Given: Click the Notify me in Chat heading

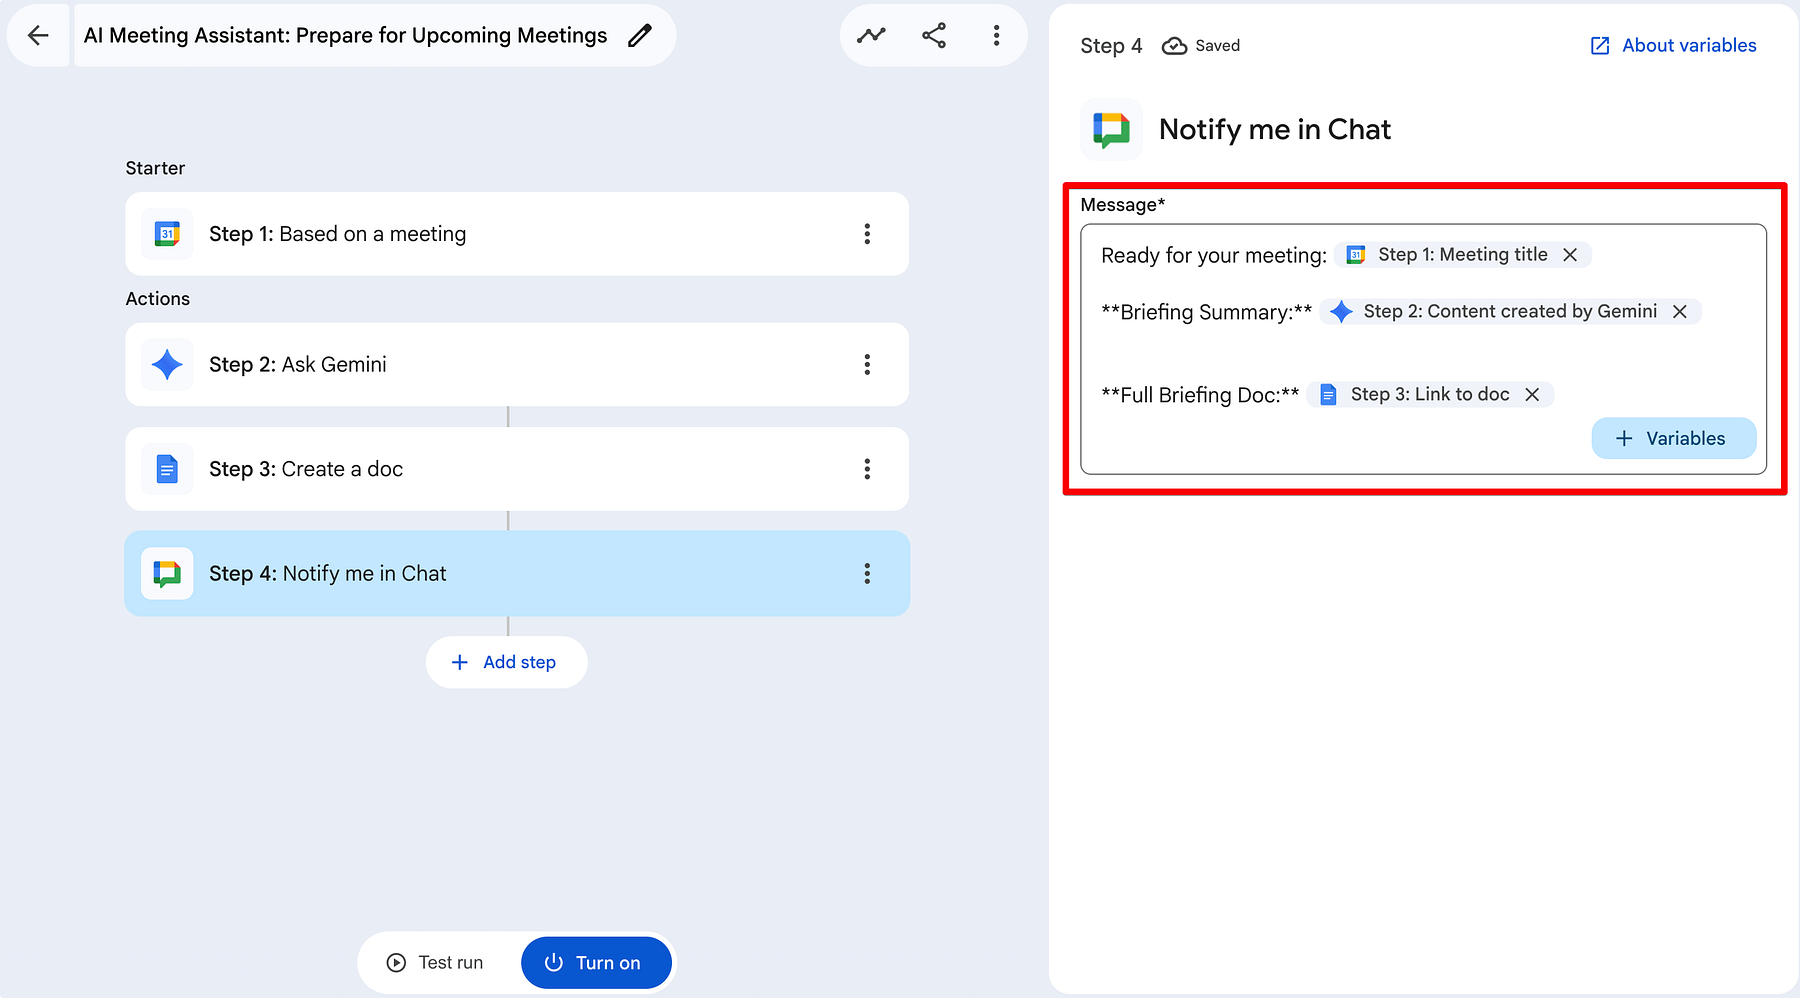Looking at the screenshot, I should click(x=1275, y=130).
